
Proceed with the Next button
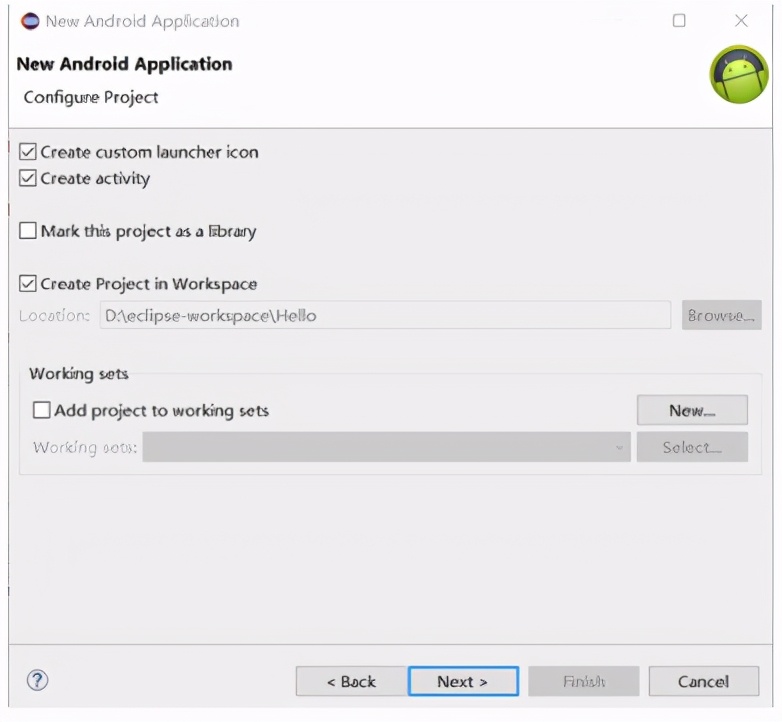(463, 681)
